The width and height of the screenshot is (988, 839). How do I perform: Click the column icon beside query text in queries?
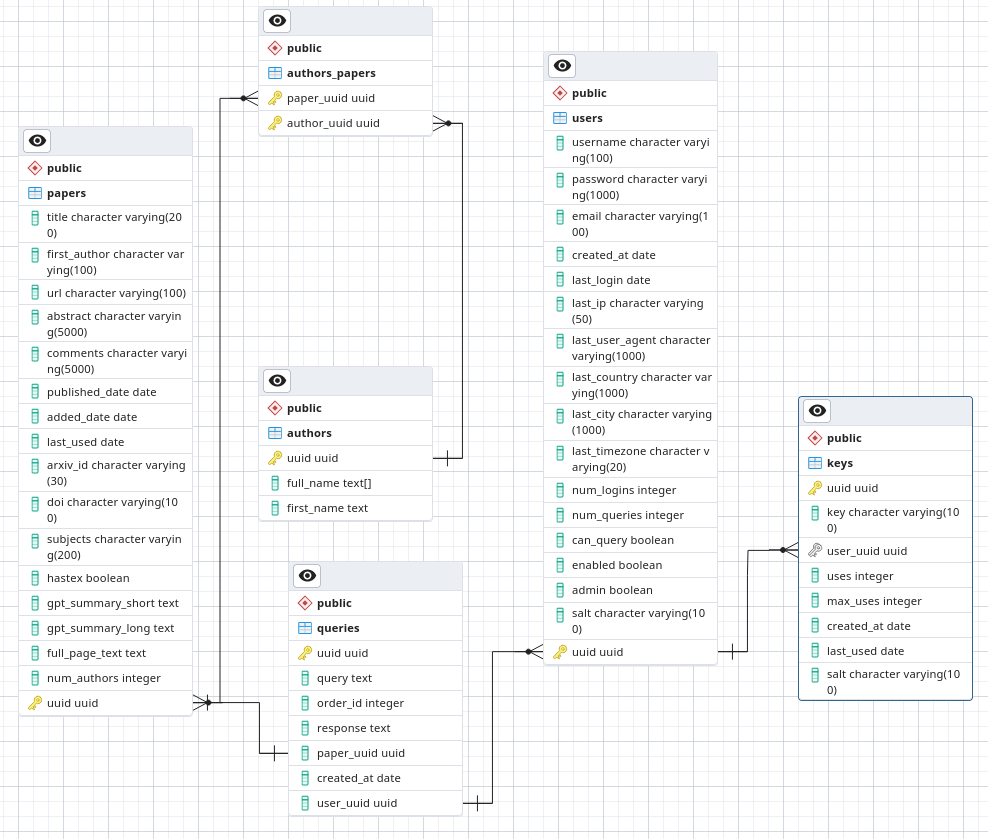point(305,677)
